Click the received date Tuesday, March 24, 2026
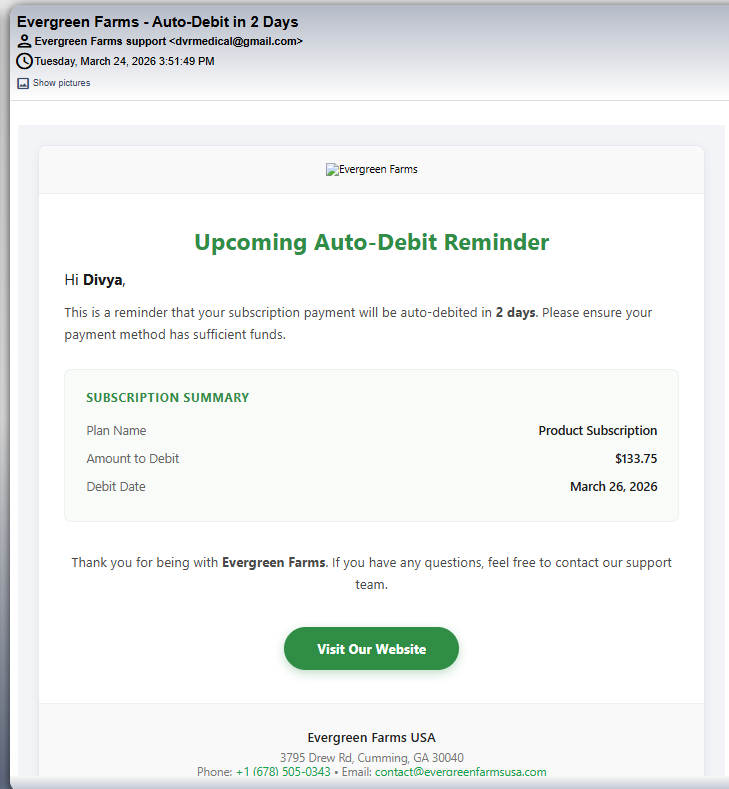 (124, 62)
